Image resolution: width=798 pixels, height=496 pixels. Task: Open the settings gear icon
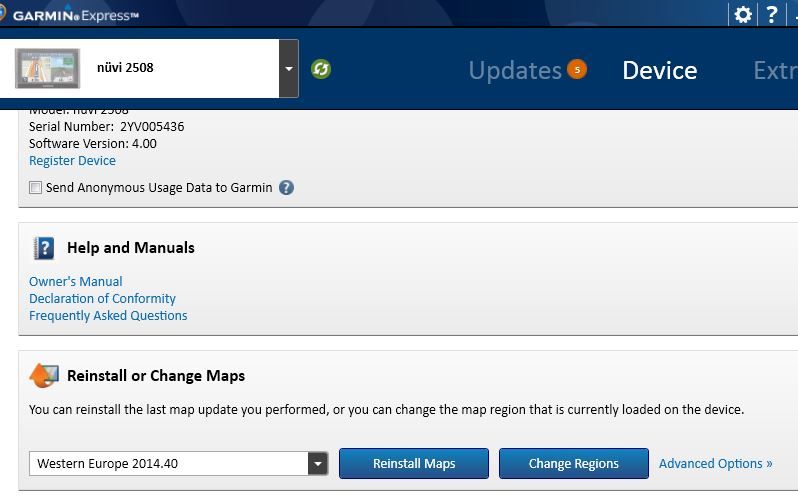743,14
